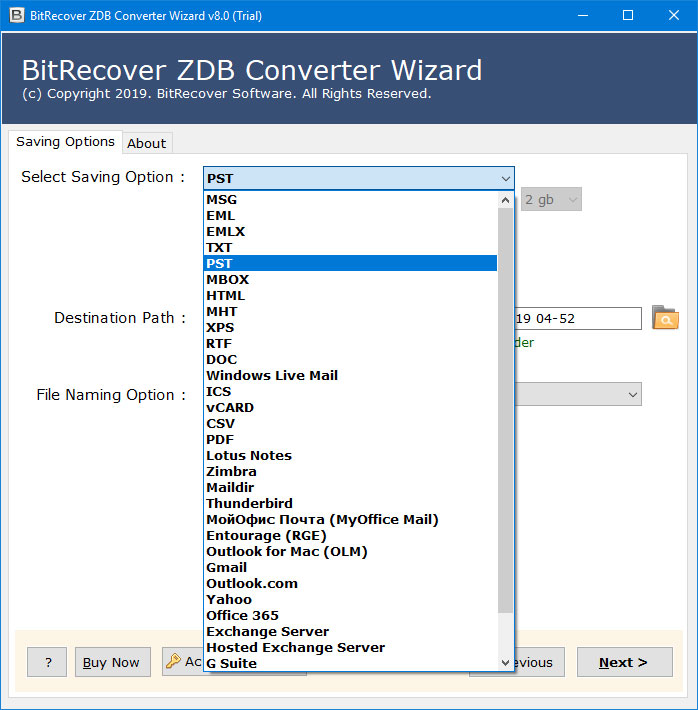Select RTF in the format list
Screen dimensions: 698x710
pyautogui.click(x=351, y=344)
